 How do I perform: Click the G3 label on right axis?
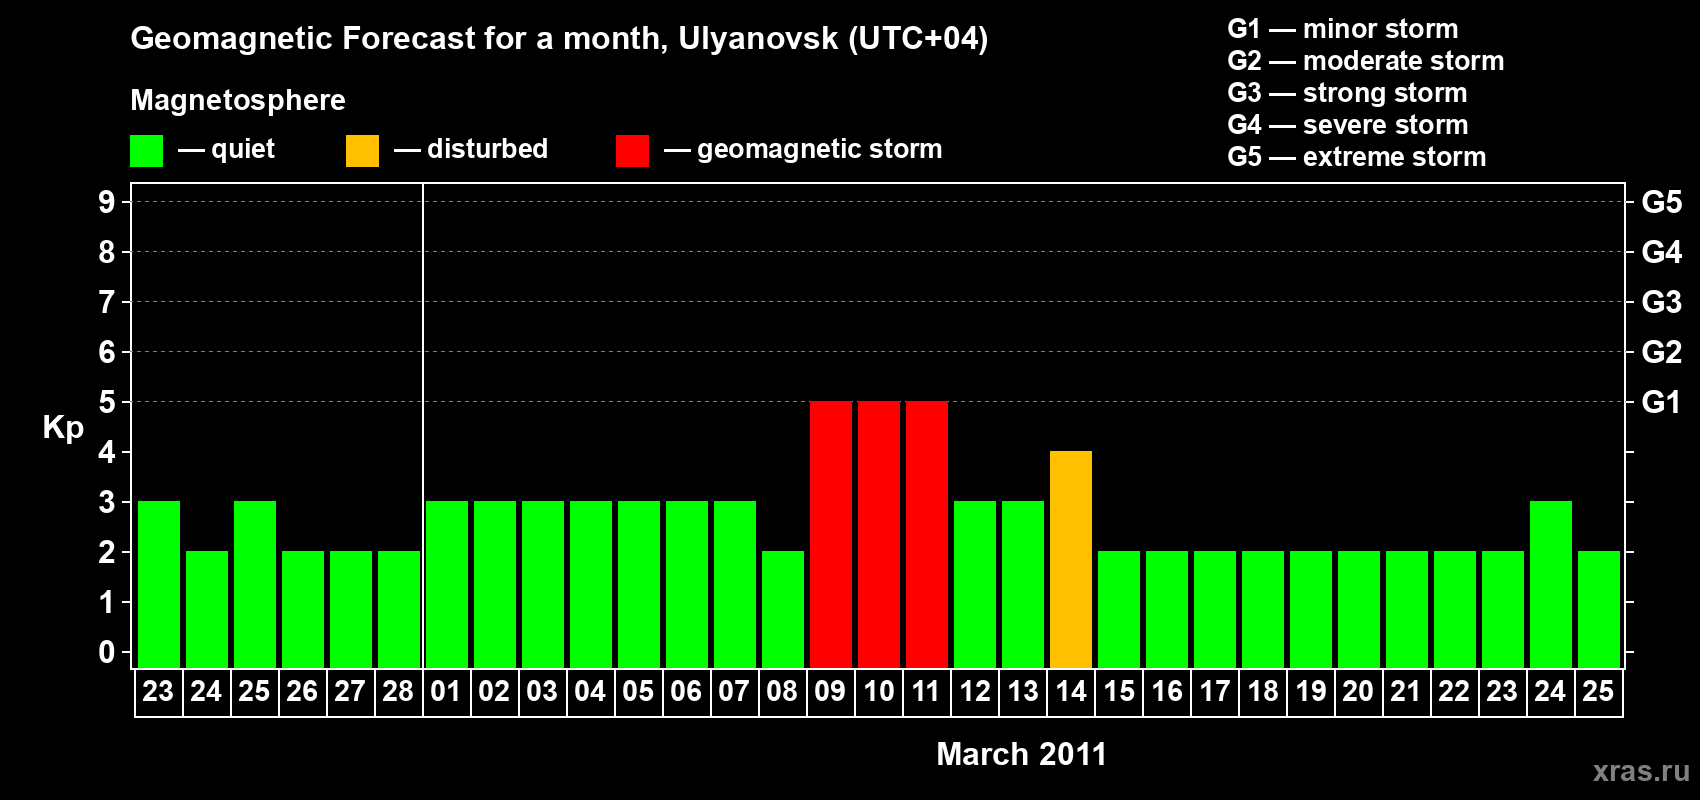pos(1662,302)
